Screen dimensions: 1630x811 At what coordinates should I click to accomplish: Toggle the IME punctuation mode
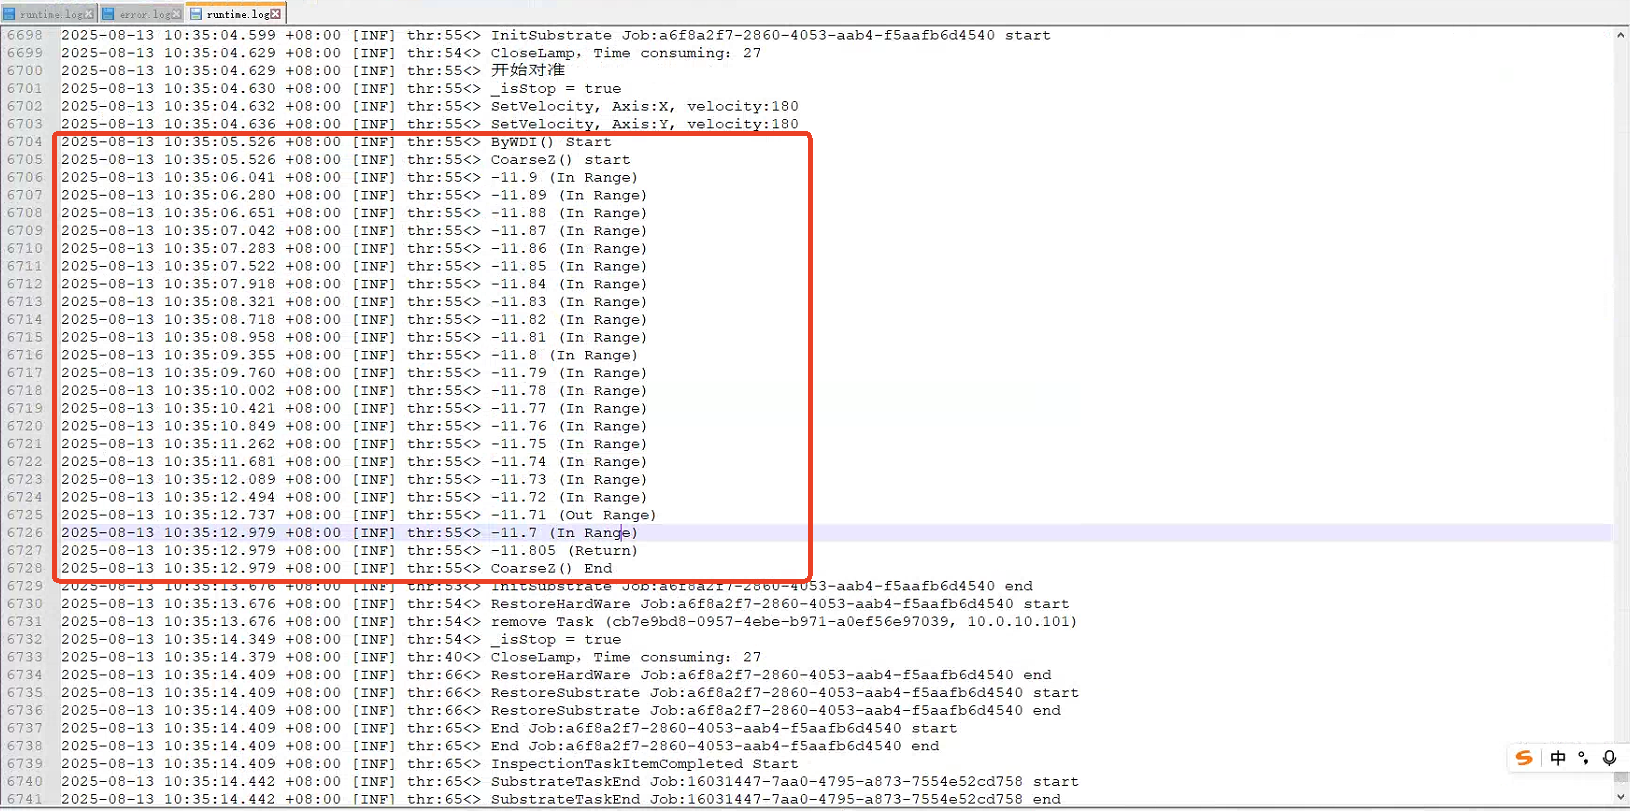coord(1583,758)
